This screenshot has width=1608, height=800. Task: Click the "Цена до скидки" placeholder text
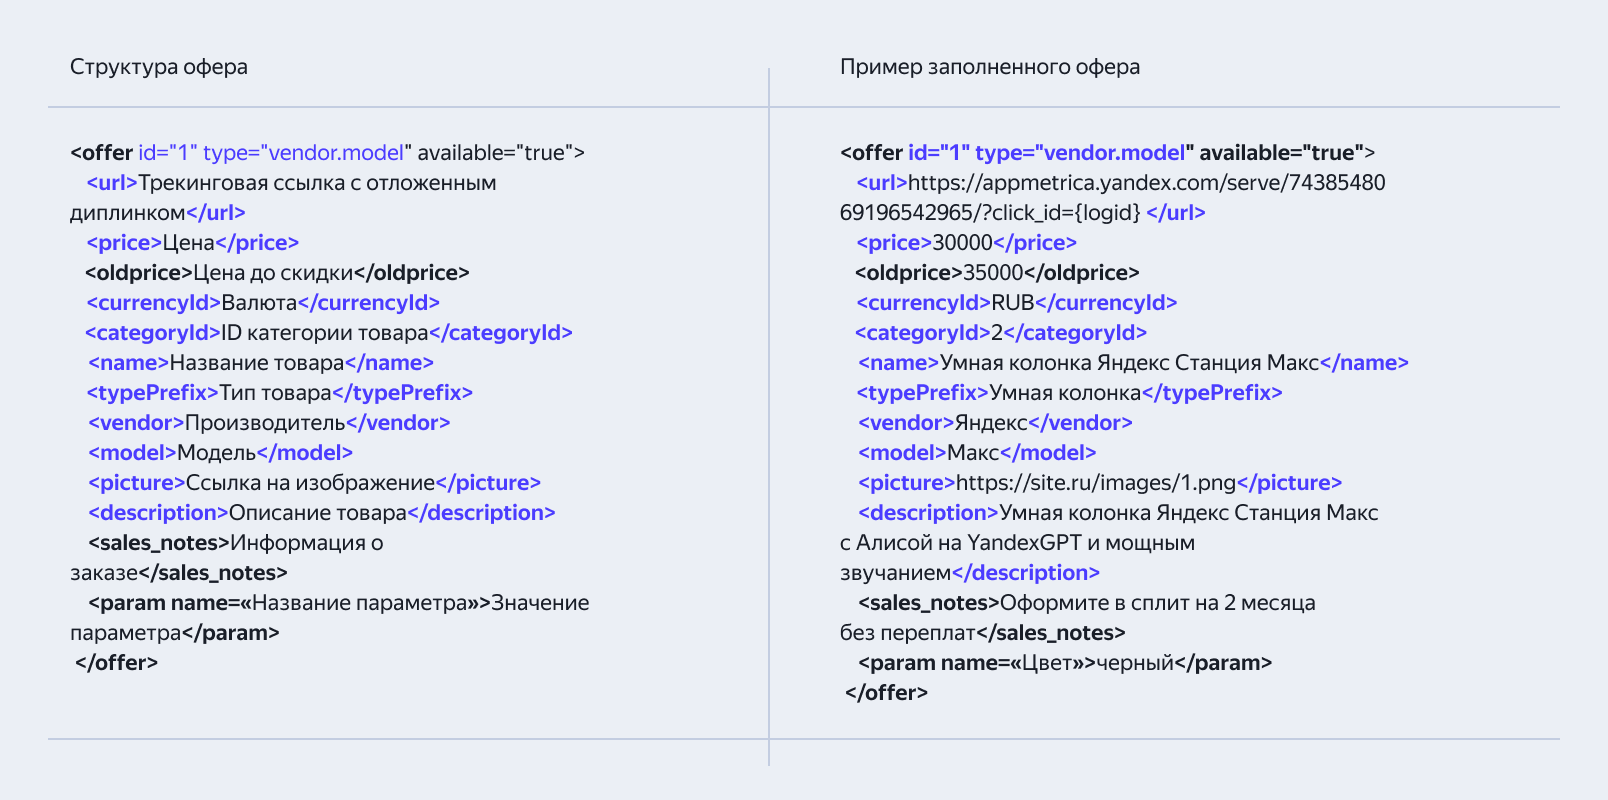tap(273, 273)
